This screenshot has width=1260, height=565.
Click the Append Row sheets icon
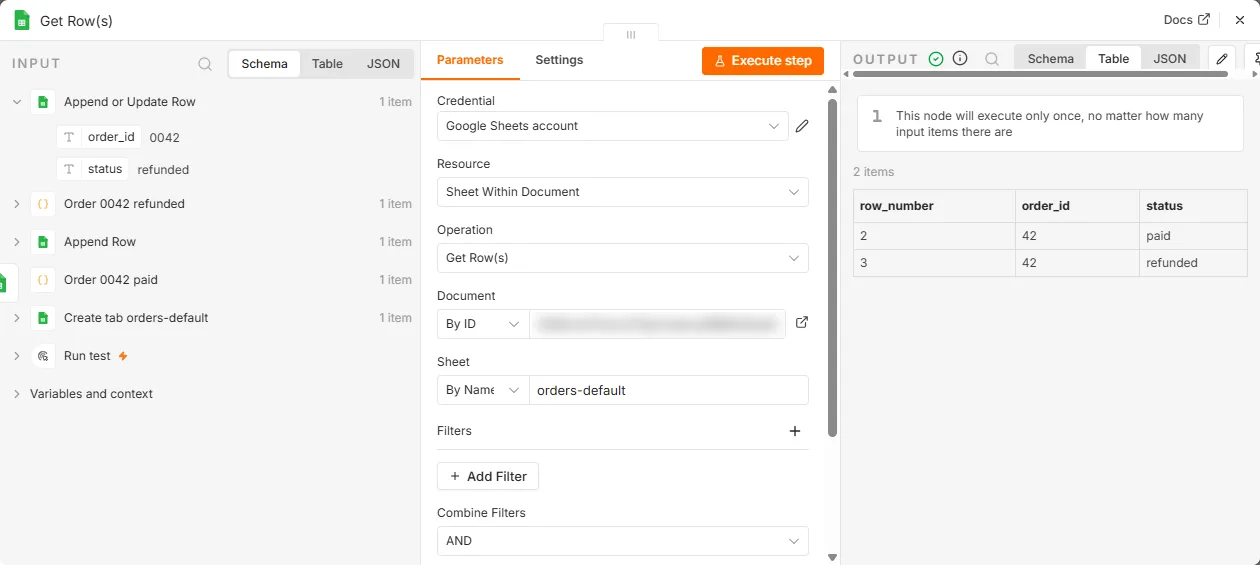click(43, 242)
